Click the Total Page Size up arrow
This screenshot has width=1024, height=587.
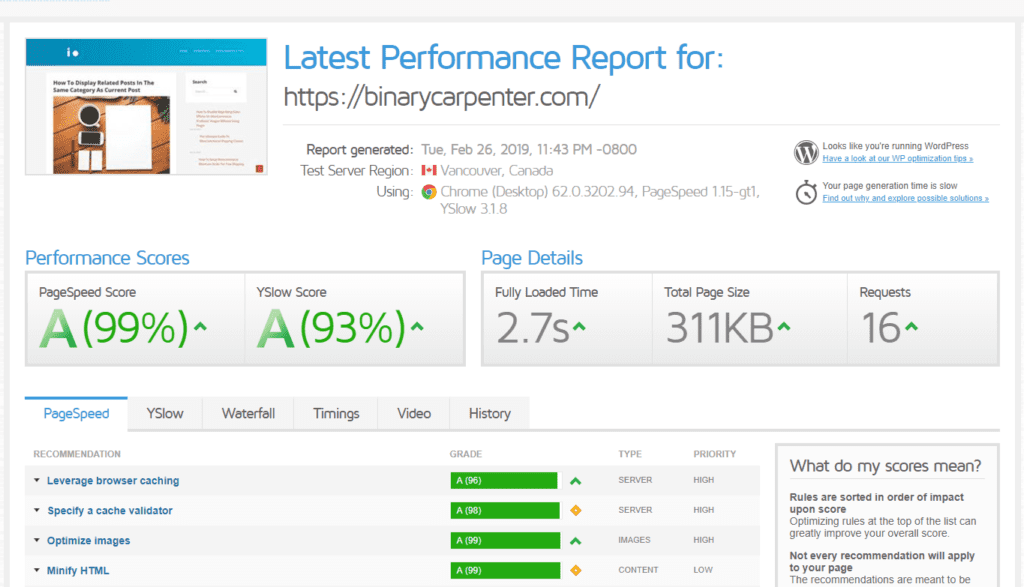tap(784, 326)
